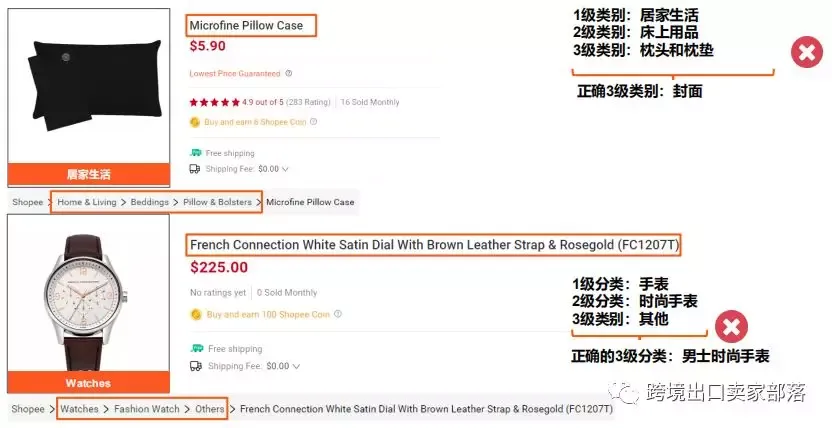Open the Beddings breadcrumb category
The image size is (832, 428).
point(150,202)
